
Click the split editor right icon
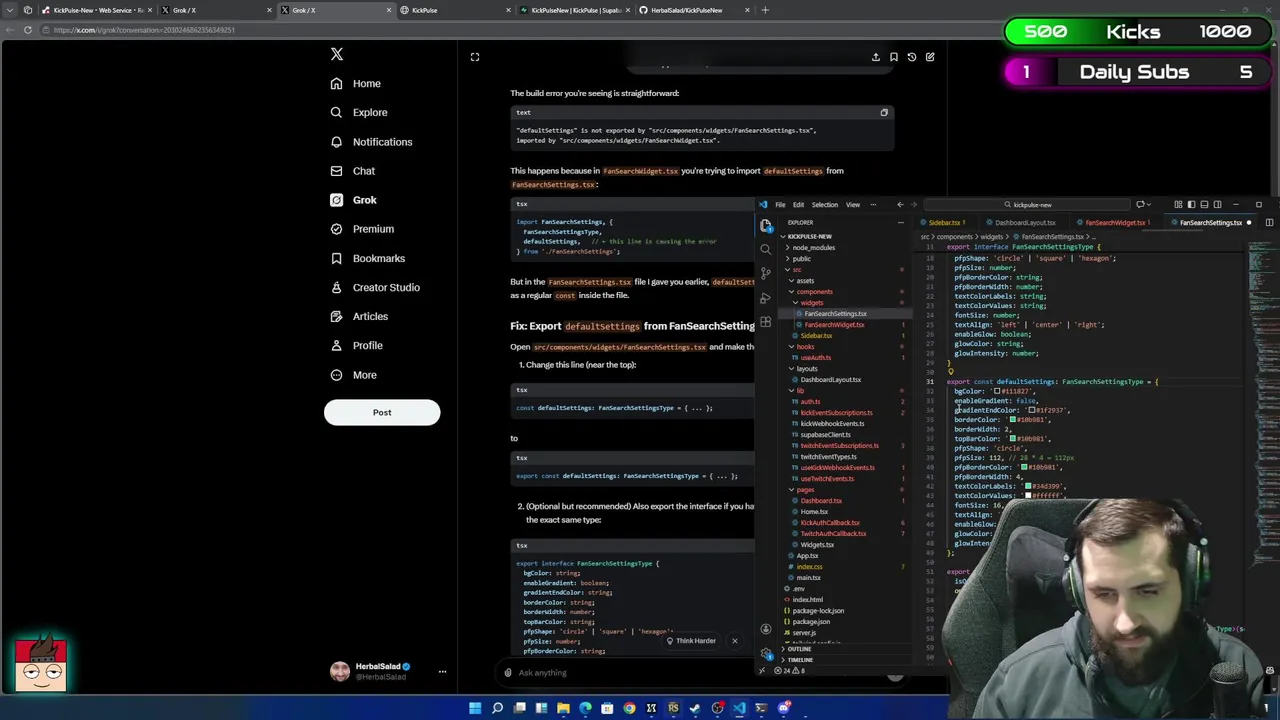point(1269,223)
